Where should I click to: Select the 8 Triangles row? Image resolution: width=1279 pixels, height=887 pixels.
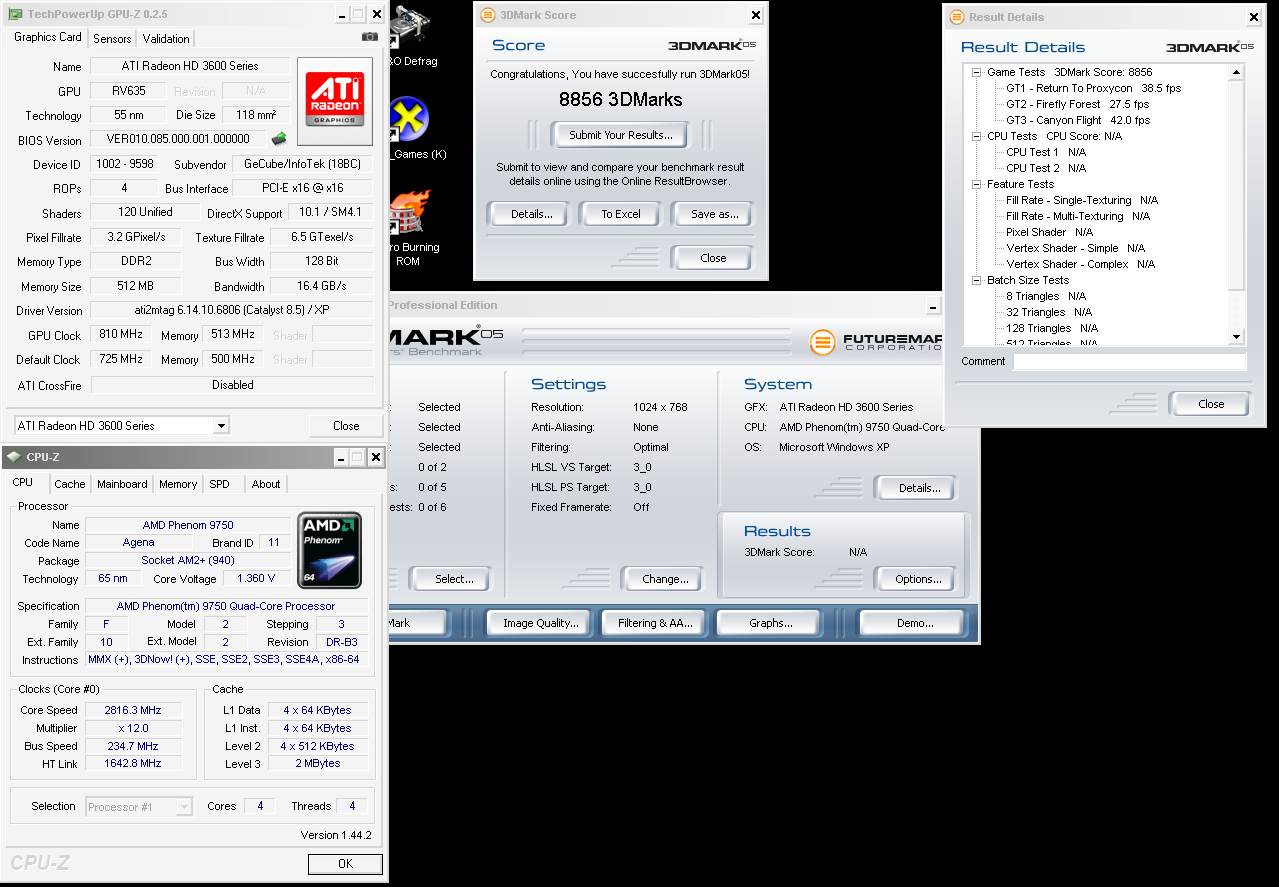point(1046,296)
